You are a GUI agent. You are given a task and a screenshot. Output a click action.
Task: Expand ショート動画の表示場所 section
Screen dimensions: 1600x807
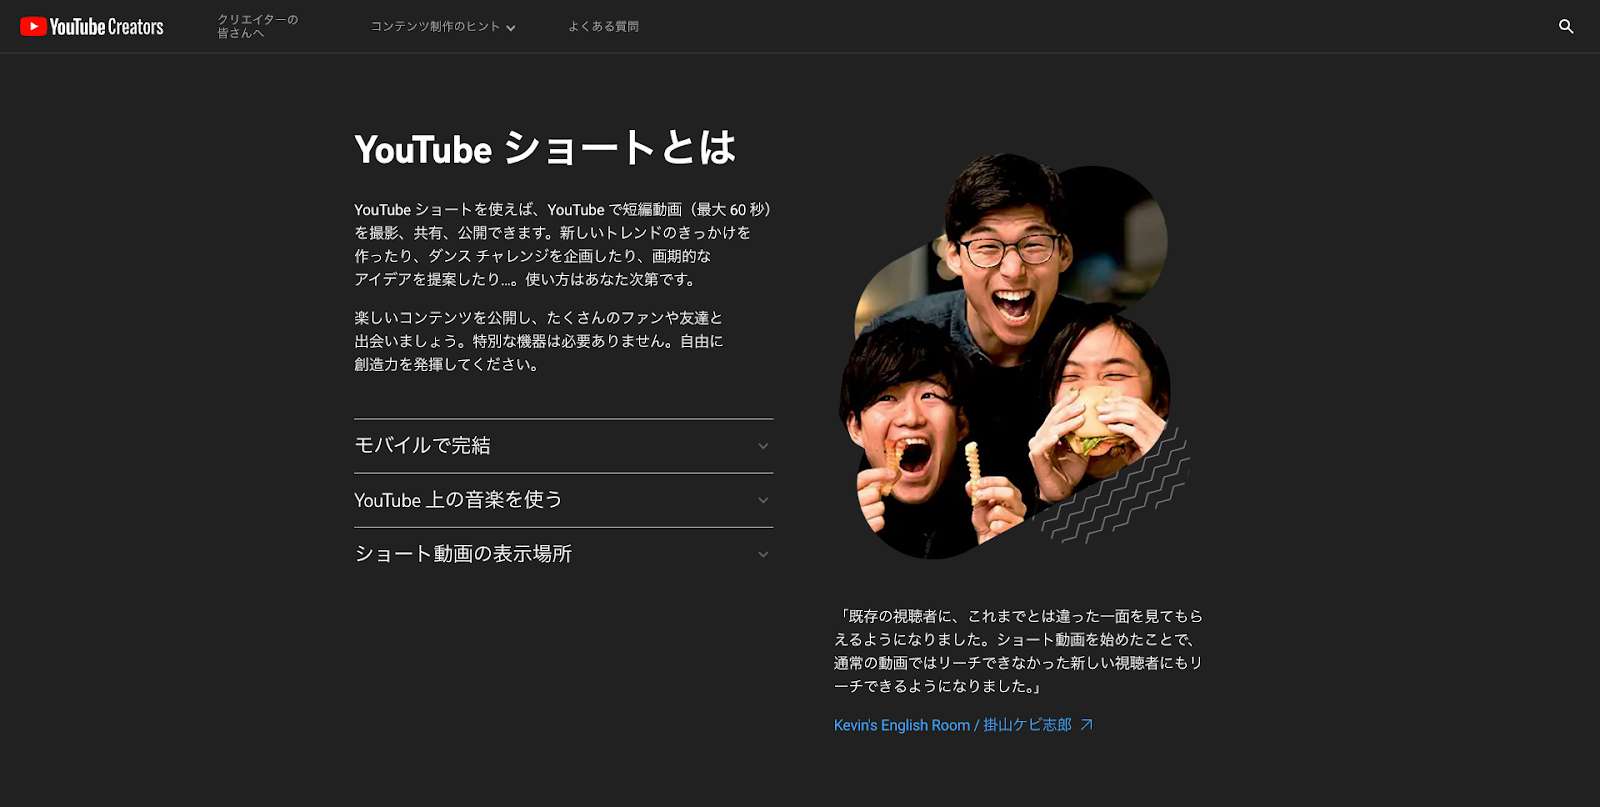[563, 554]
